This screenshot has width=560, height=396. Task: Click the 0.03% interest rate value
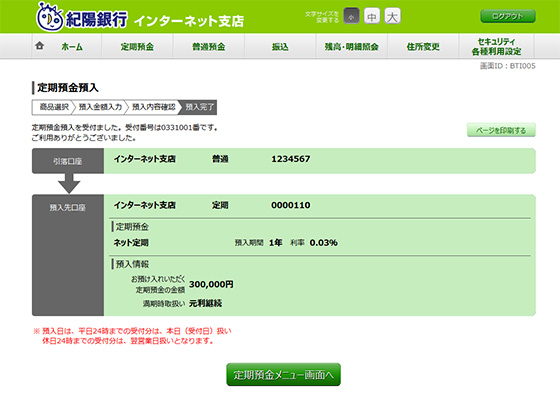[324, 243]
